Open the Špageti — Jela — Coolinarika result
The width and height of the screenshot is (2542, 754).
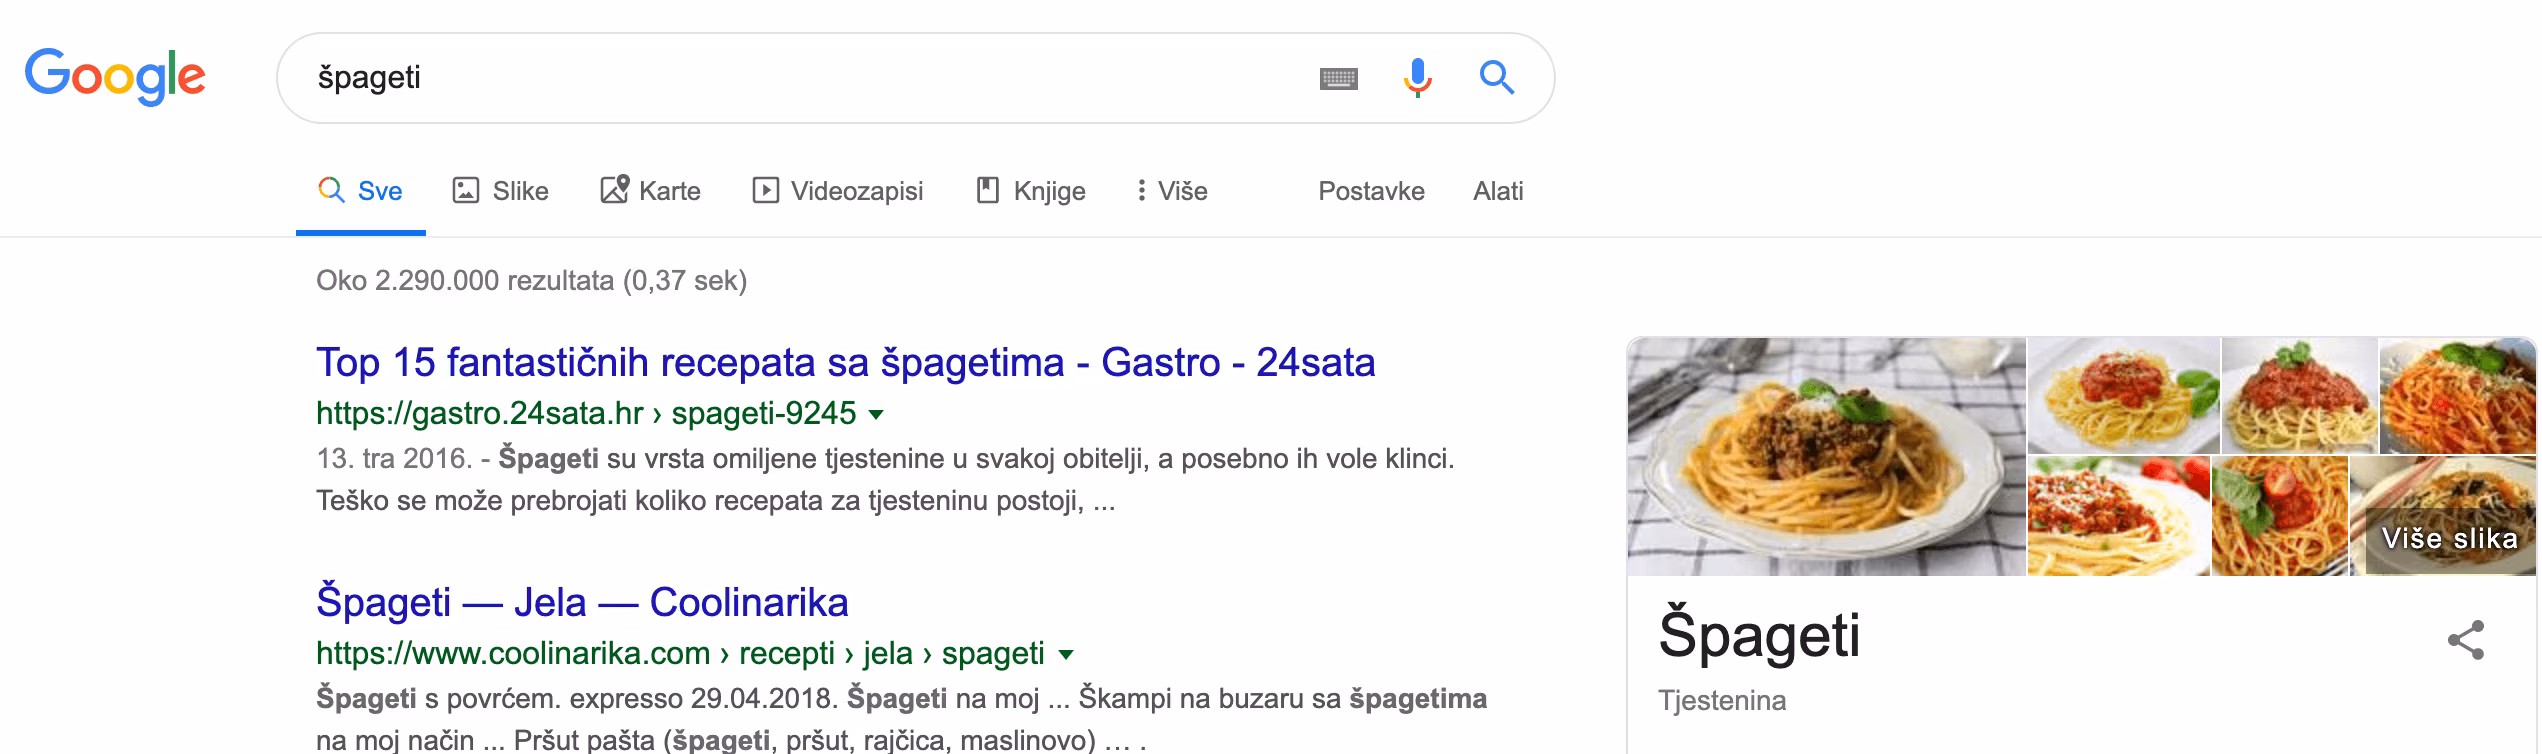coord(582,602)
